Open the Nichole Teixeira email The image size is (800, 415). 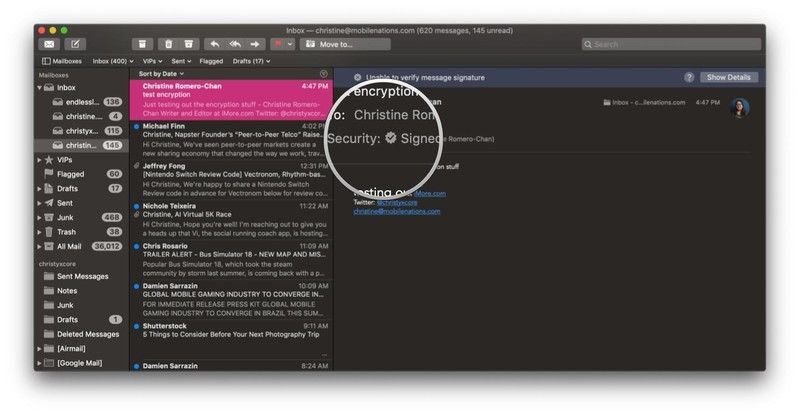(x=232, y=219)
